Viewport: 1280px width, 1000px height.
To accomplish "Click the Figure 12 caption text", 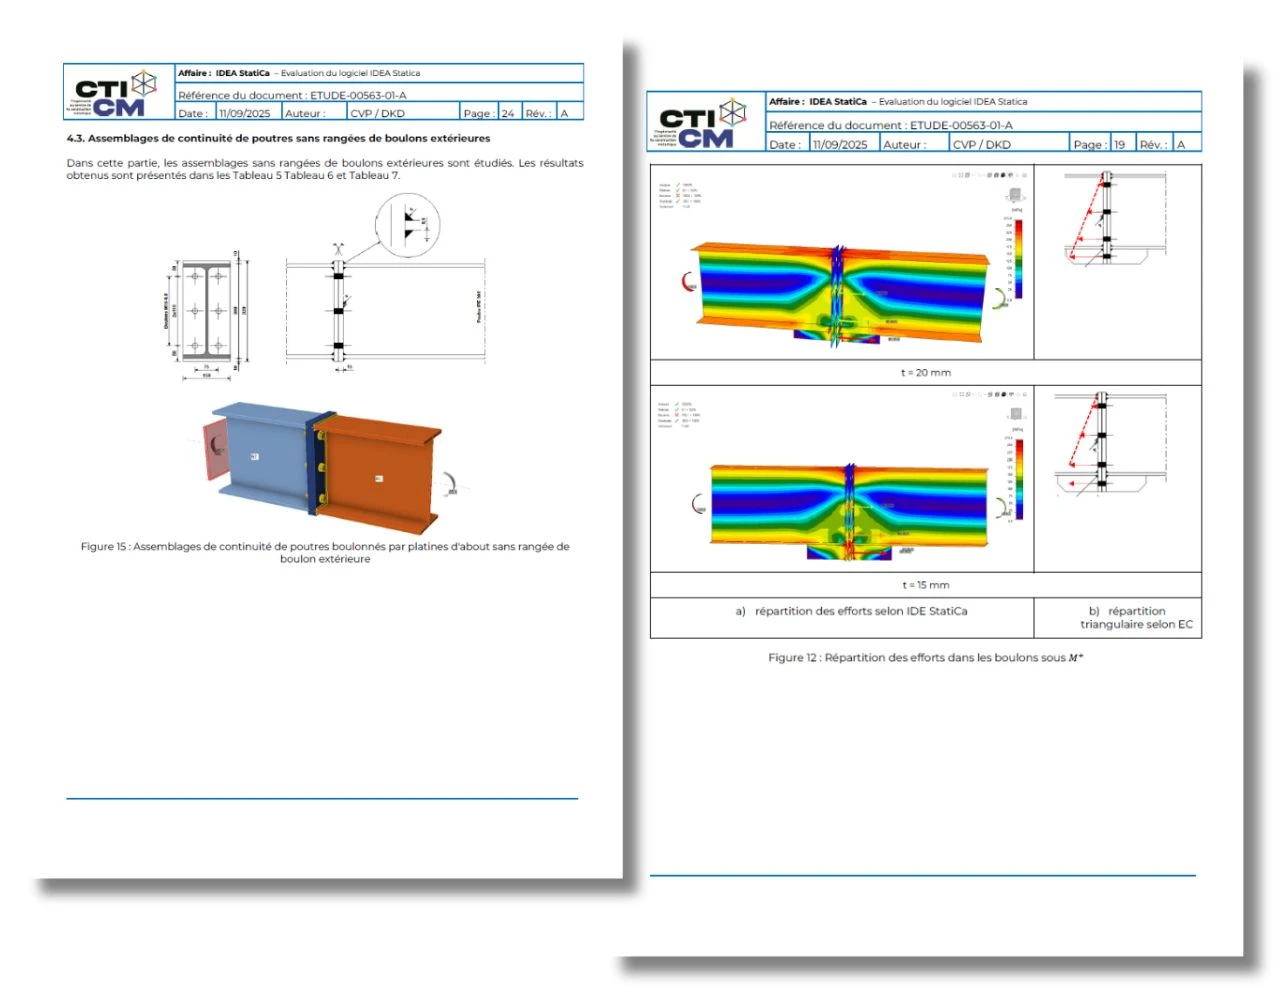I will [x=926, y=657].
